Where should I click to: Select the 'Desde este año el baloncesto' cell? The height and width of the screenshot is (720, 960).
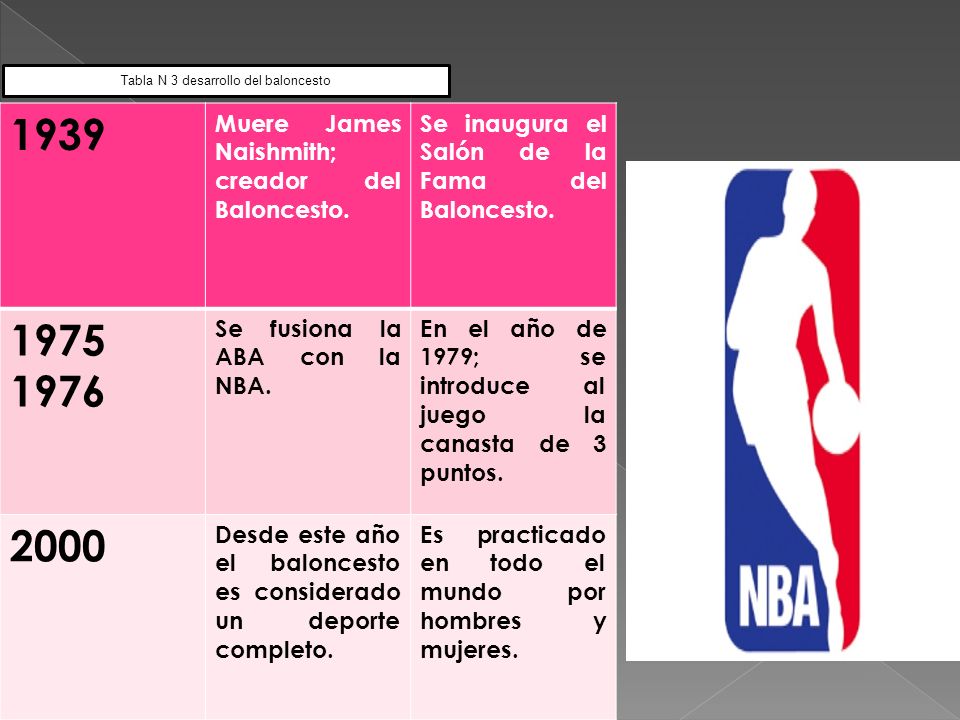(x=308, y=617)
